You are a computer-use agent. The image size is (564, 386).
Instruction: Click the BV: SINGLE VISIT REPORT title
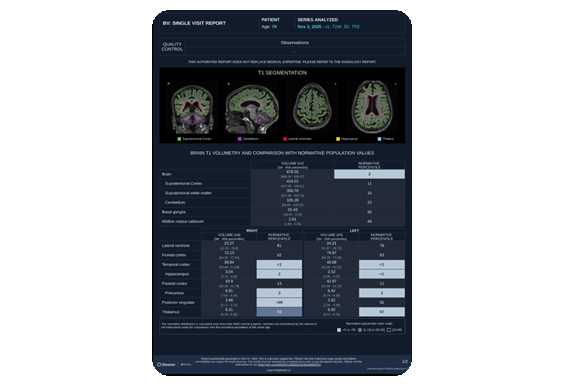pos(194,23)
